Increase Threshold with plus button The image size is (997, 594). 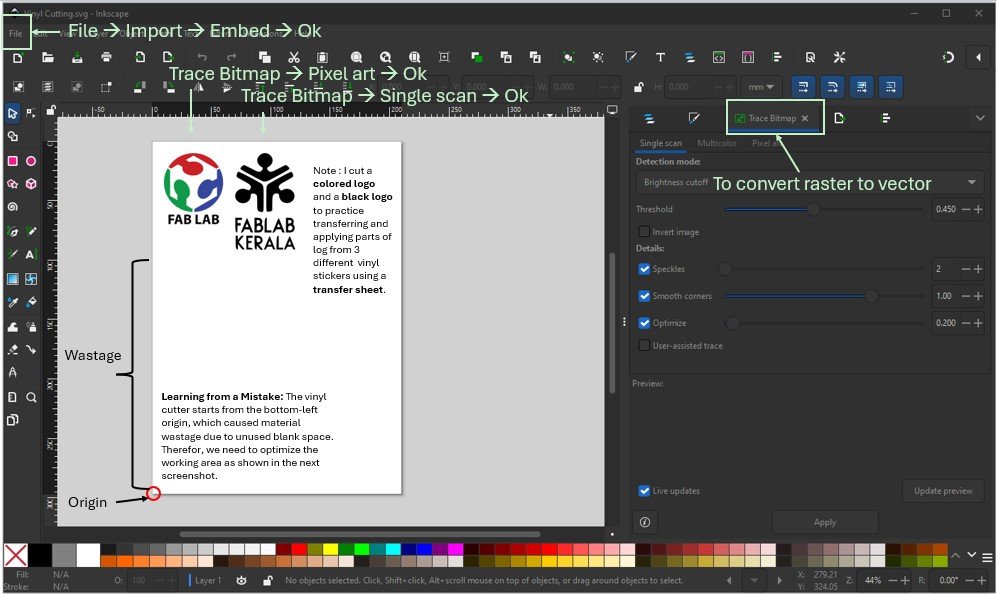click(x=978, y=209)
